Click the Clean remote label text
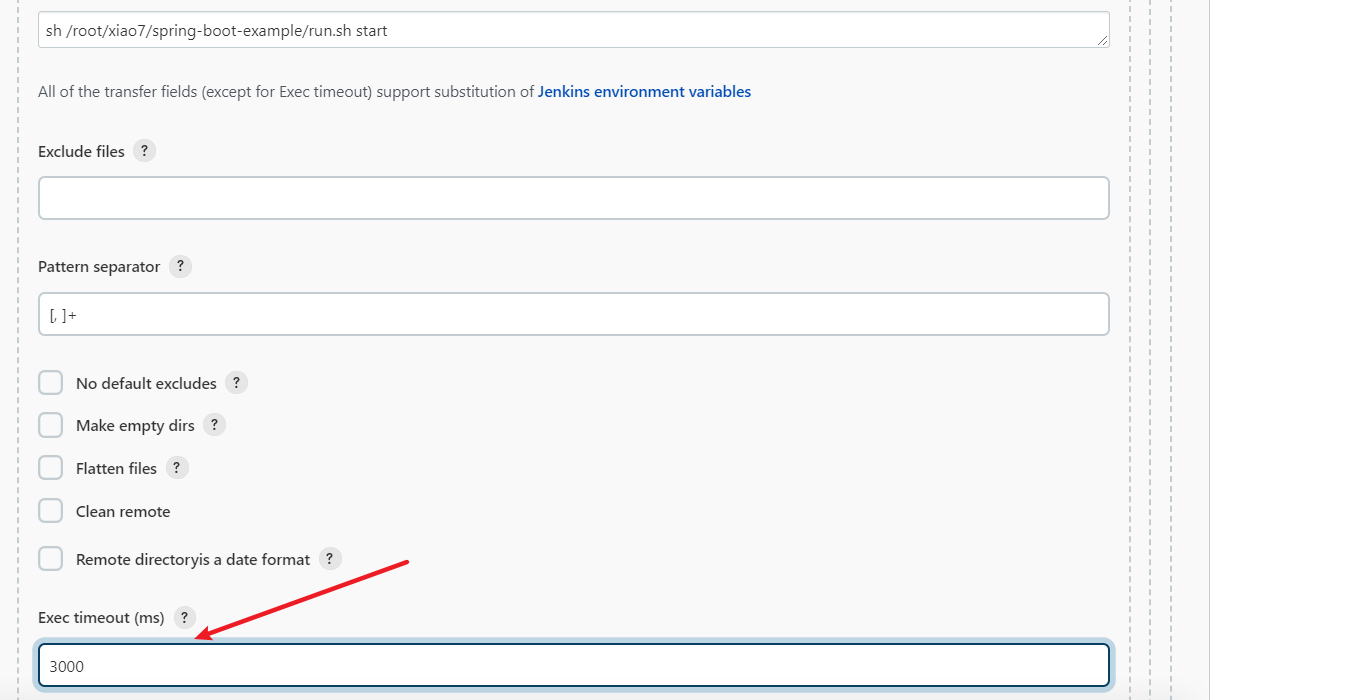The width and height of the screenshot is (1359, 700). pyautogui.click(x=123, y=512)
